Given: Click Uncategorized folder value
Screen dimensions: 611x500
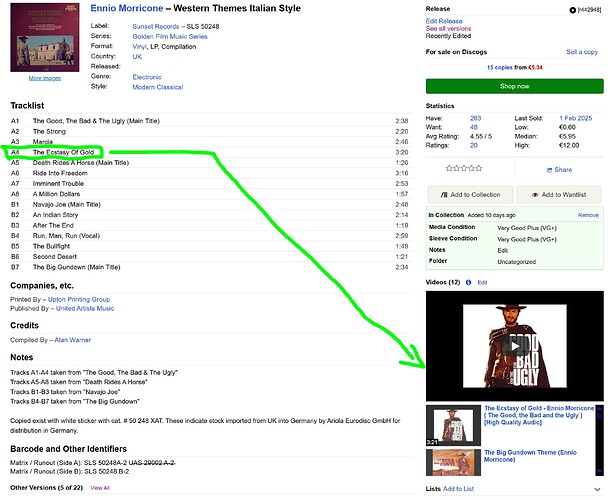Looking at the screenshot, I should coord(516,262).
